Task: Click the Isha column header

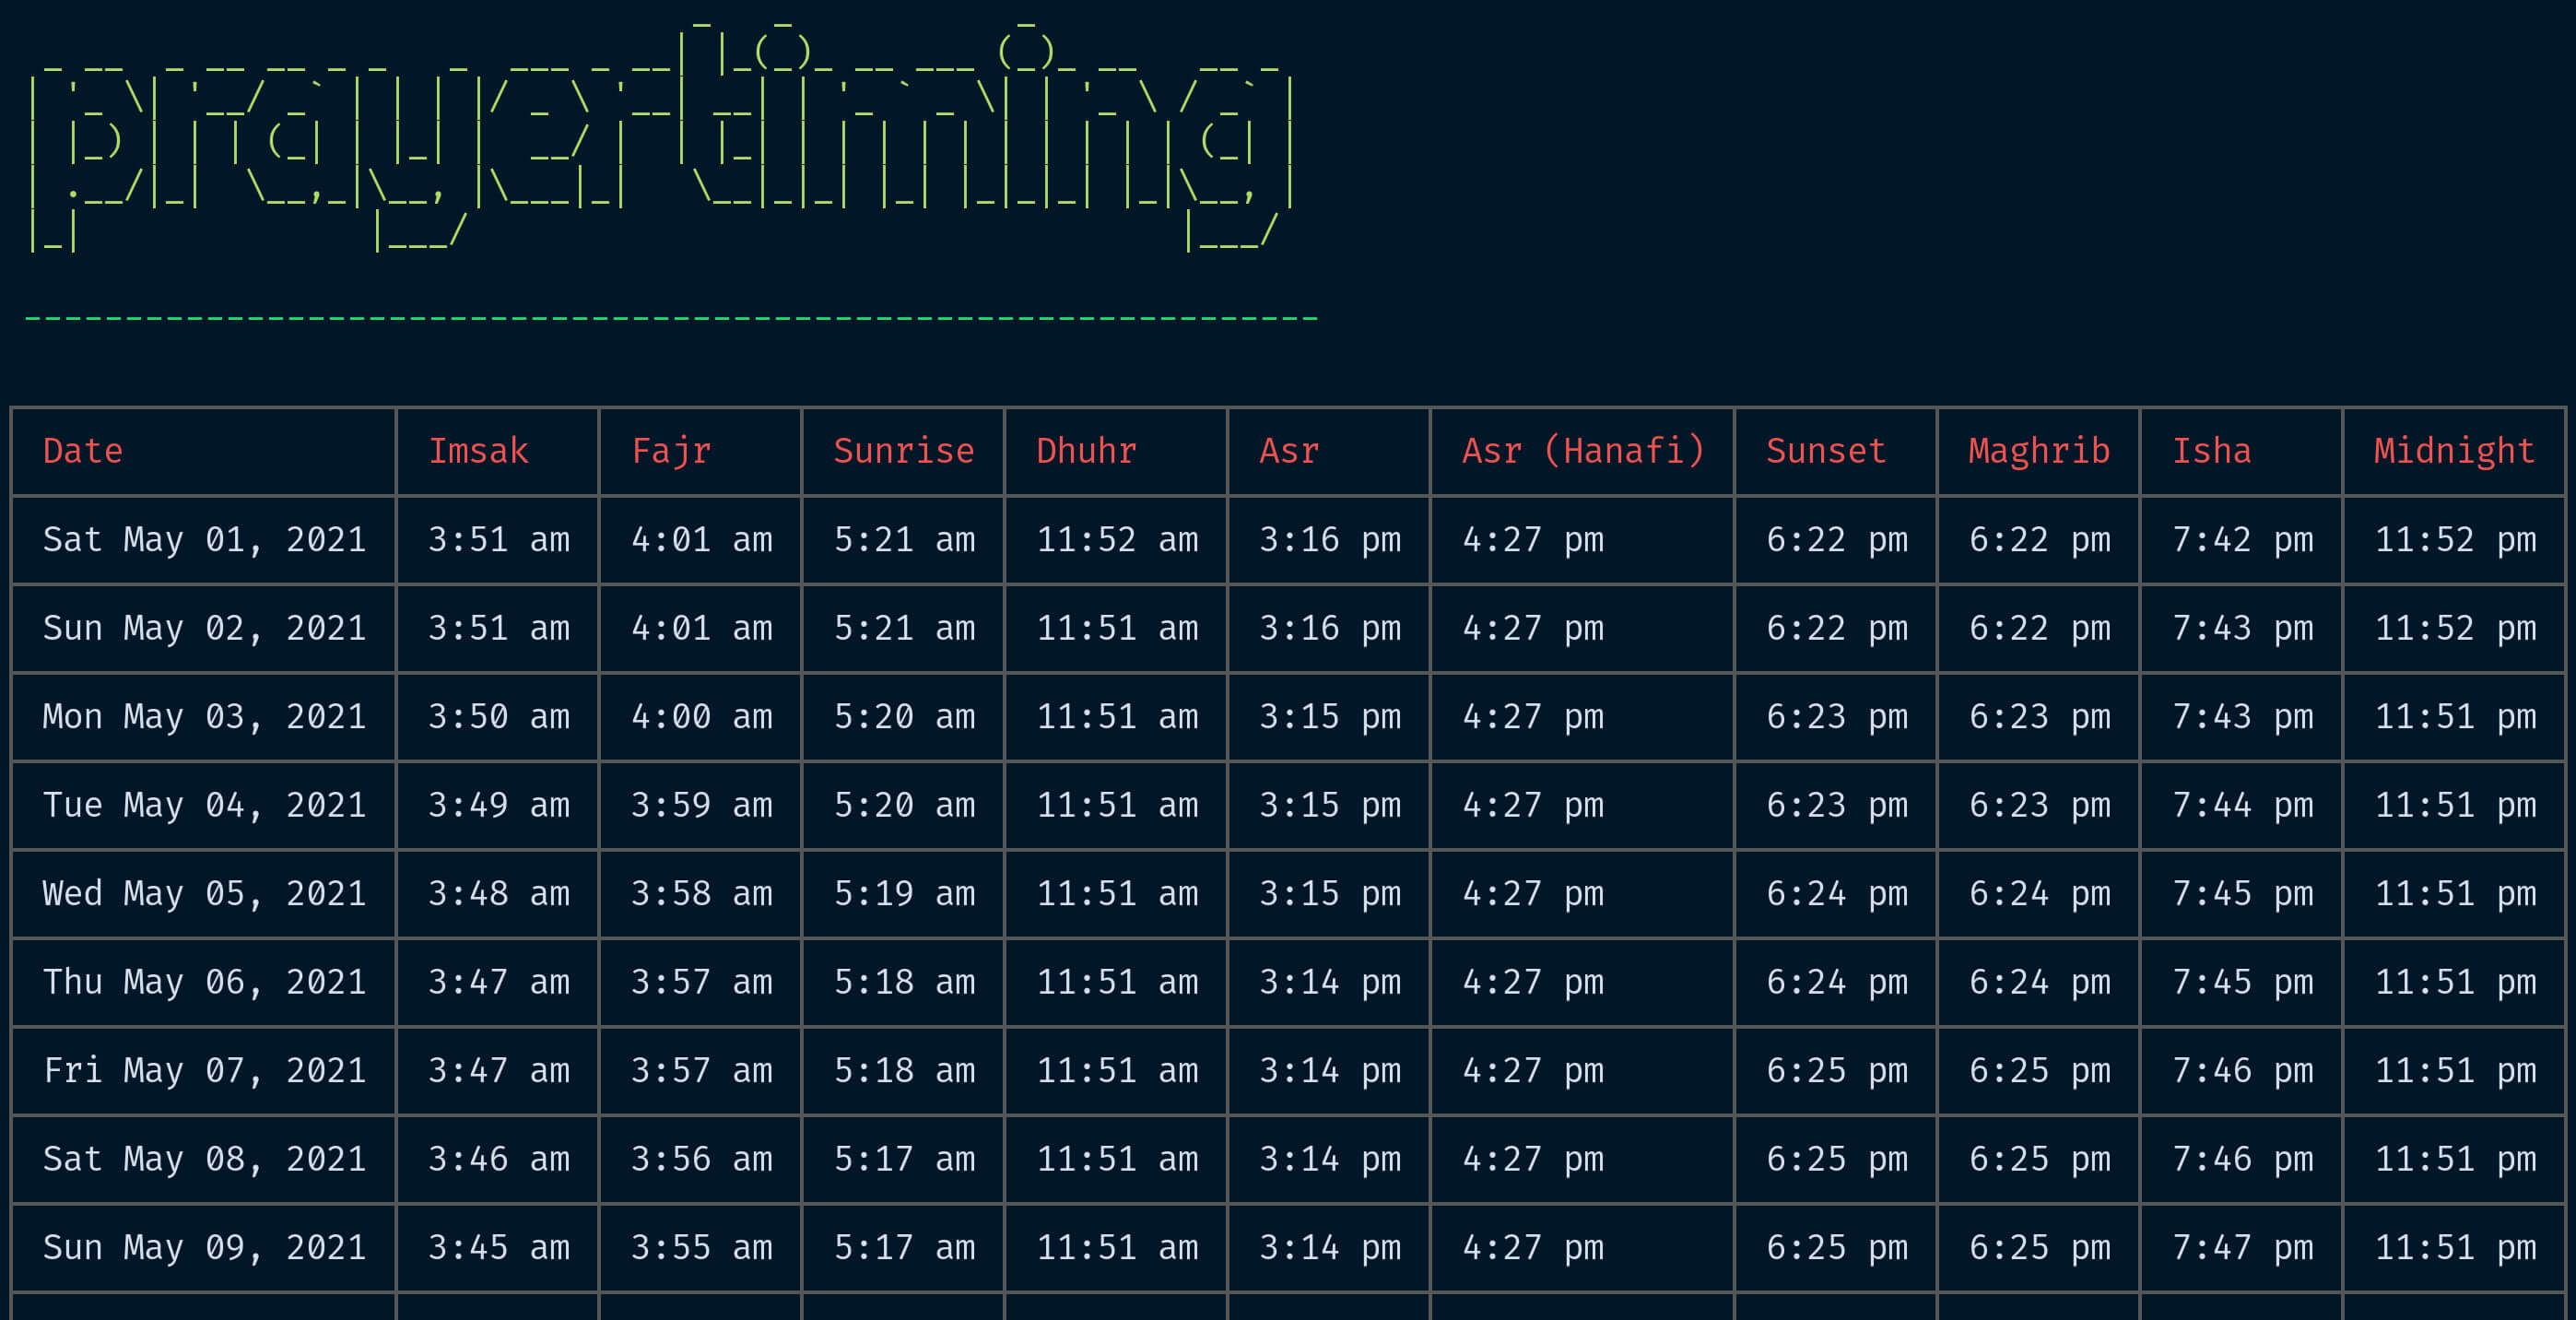Action: tap(2211, 451)
